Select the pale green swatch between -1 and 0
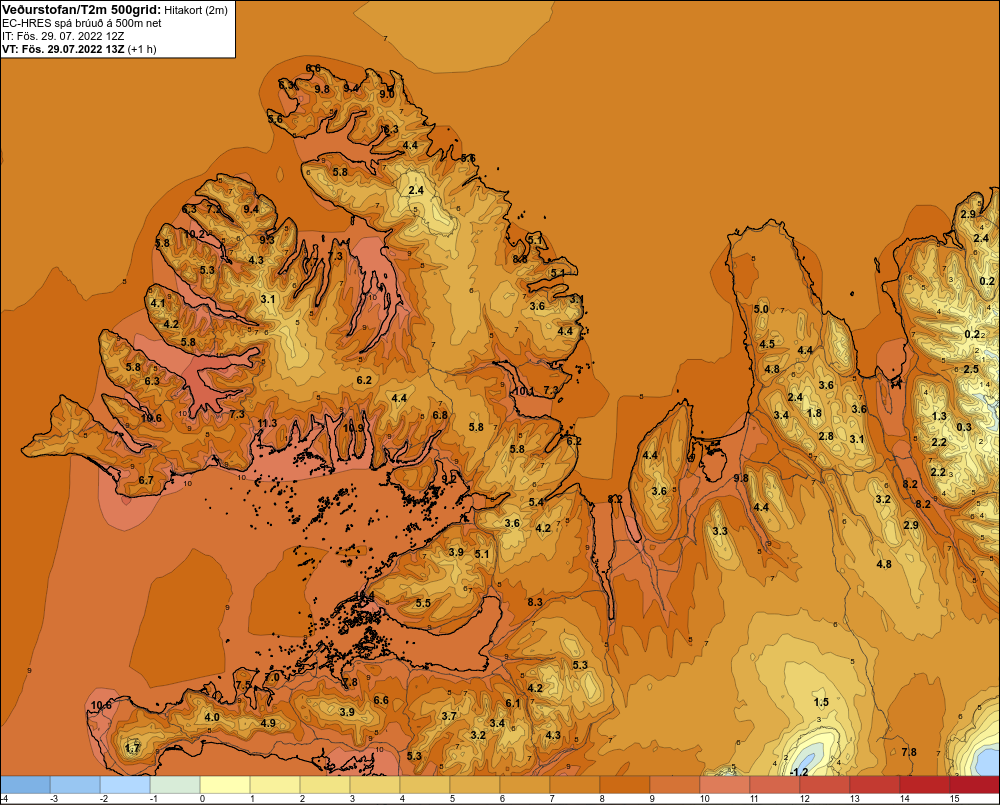The height and width of the screenshot is (805, 1000). pos(175,785)
